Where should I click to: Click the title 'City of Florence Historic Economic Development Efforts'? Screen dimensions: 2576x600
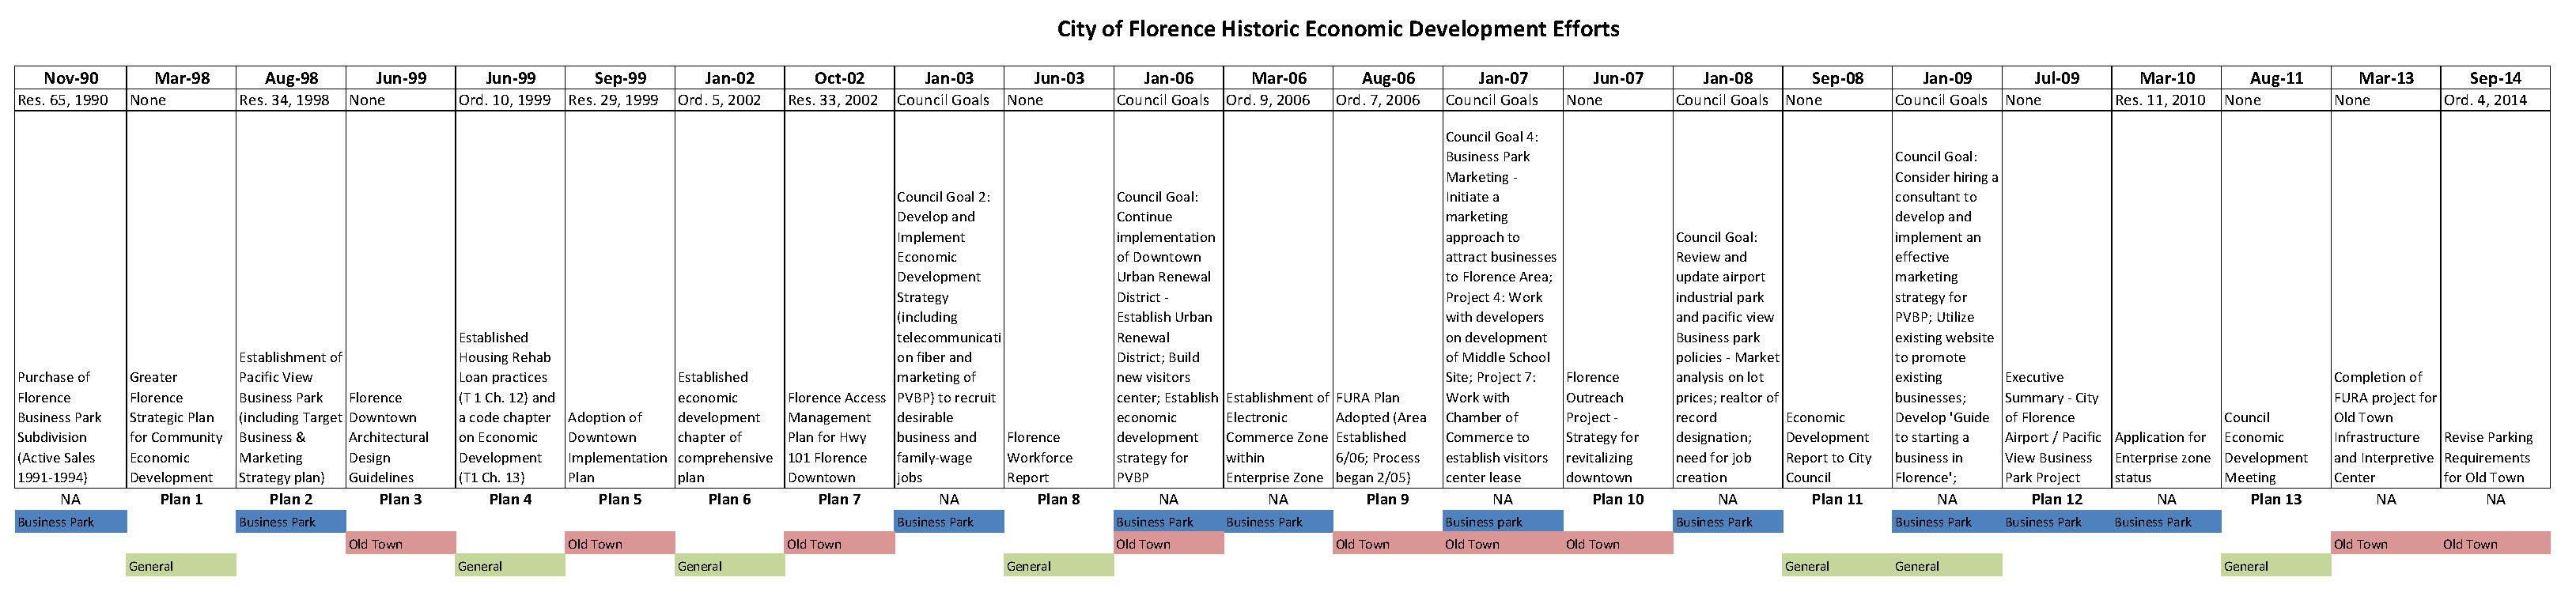click(x=1338, y=29)
